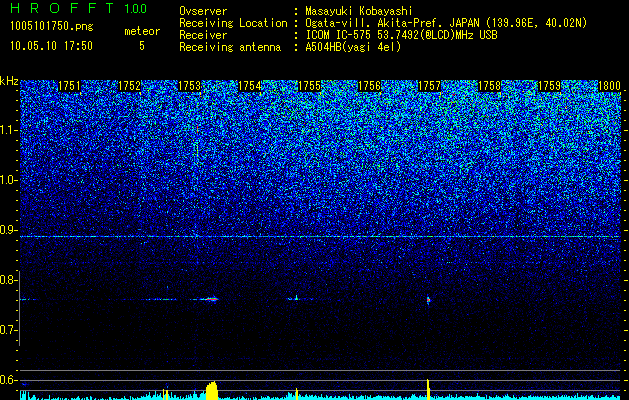Image resolution: width=629 pixels, height=400 pixels.
Task: Click the Receiving antenna label
Action: pyautogui.click(x=230, y=47)
